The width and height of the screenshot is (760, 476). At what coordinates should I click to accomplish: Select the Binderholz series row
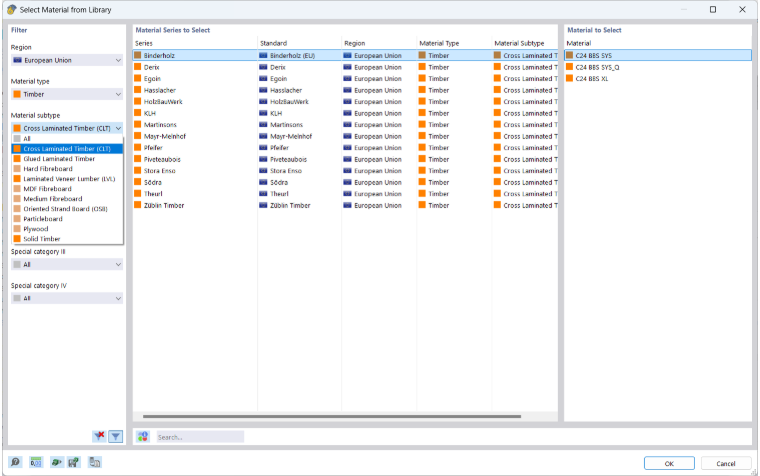345,55
